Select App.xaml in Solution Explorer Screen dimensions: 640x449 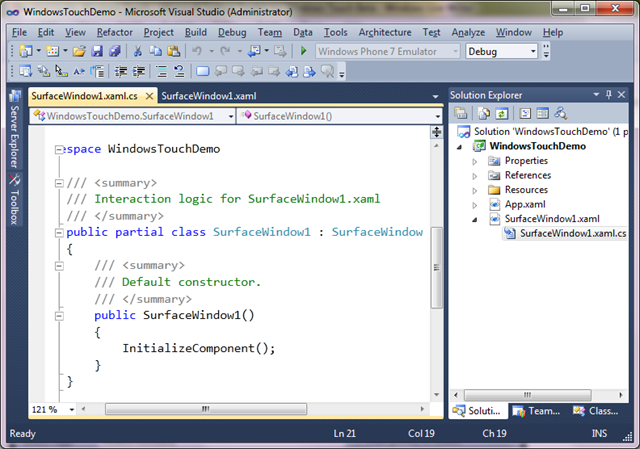click(x=525, y=204)
